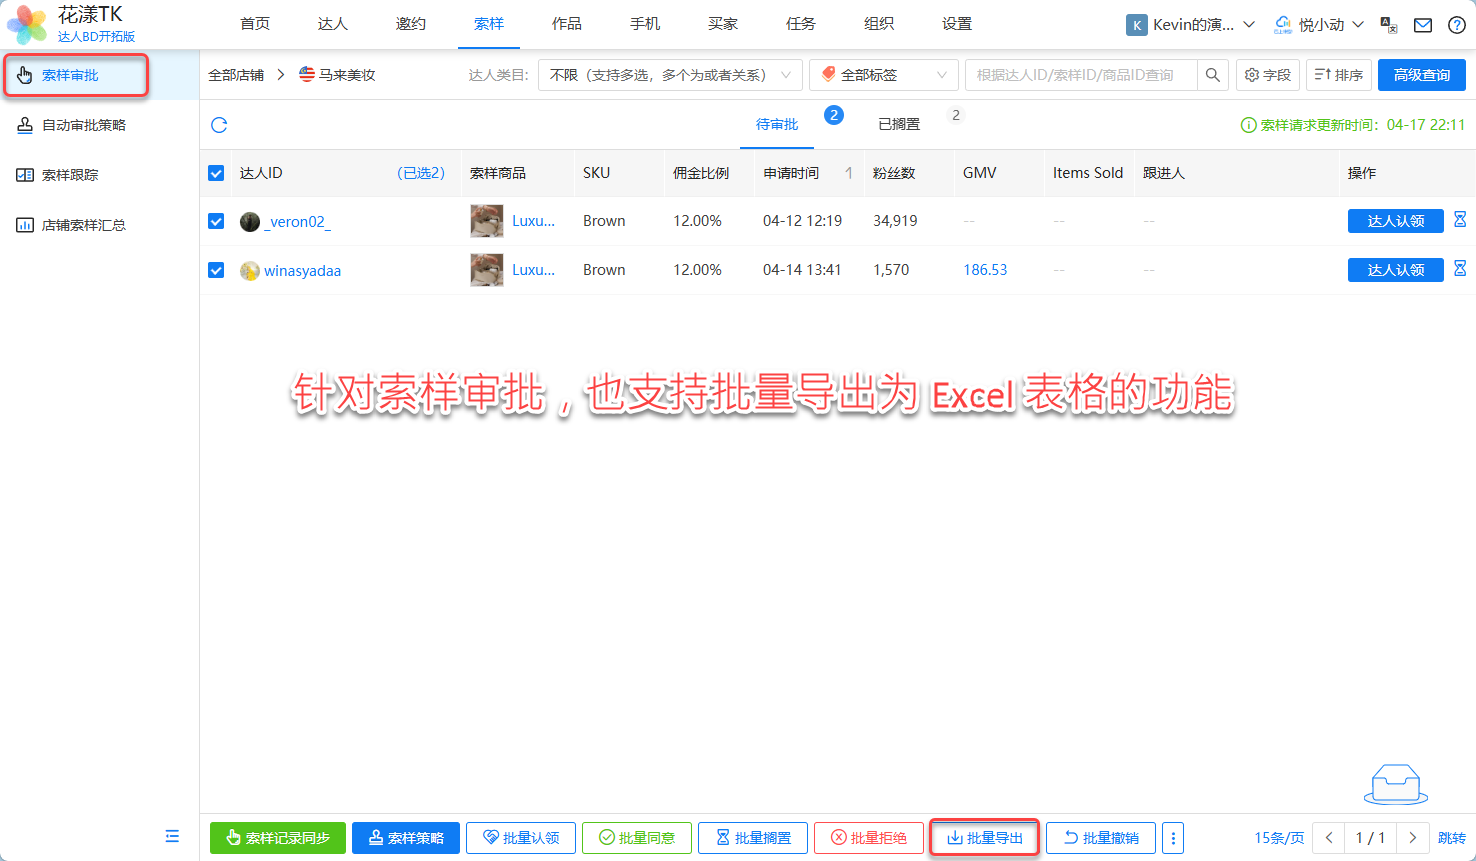Click the help question mark icon
The width and height of the screenshot is (1476, 861).
coord(1457,25)
